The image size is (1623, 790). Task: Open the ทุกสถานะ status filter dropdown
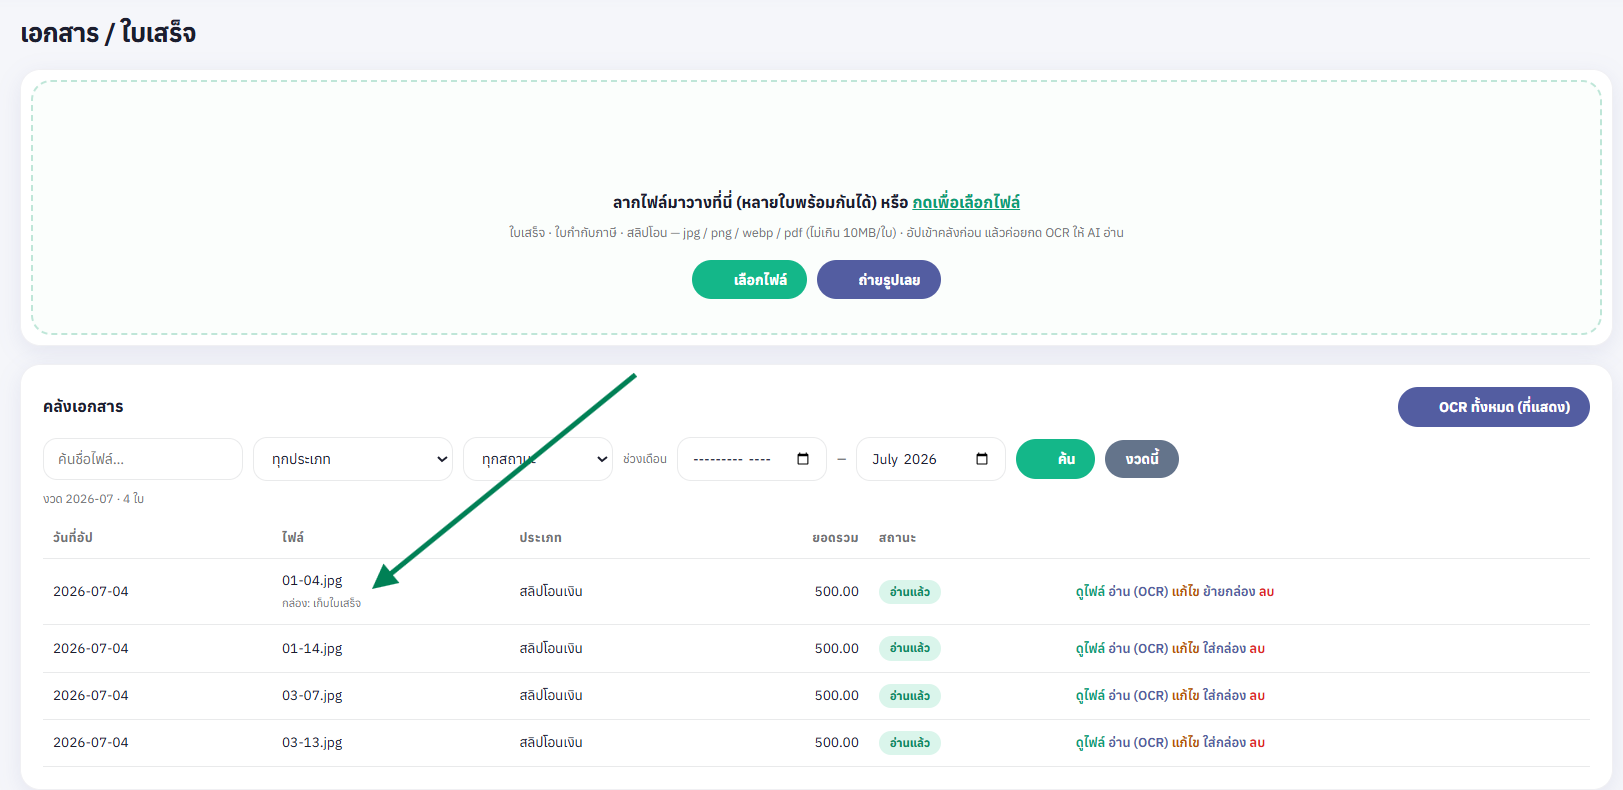pos(538,459)
